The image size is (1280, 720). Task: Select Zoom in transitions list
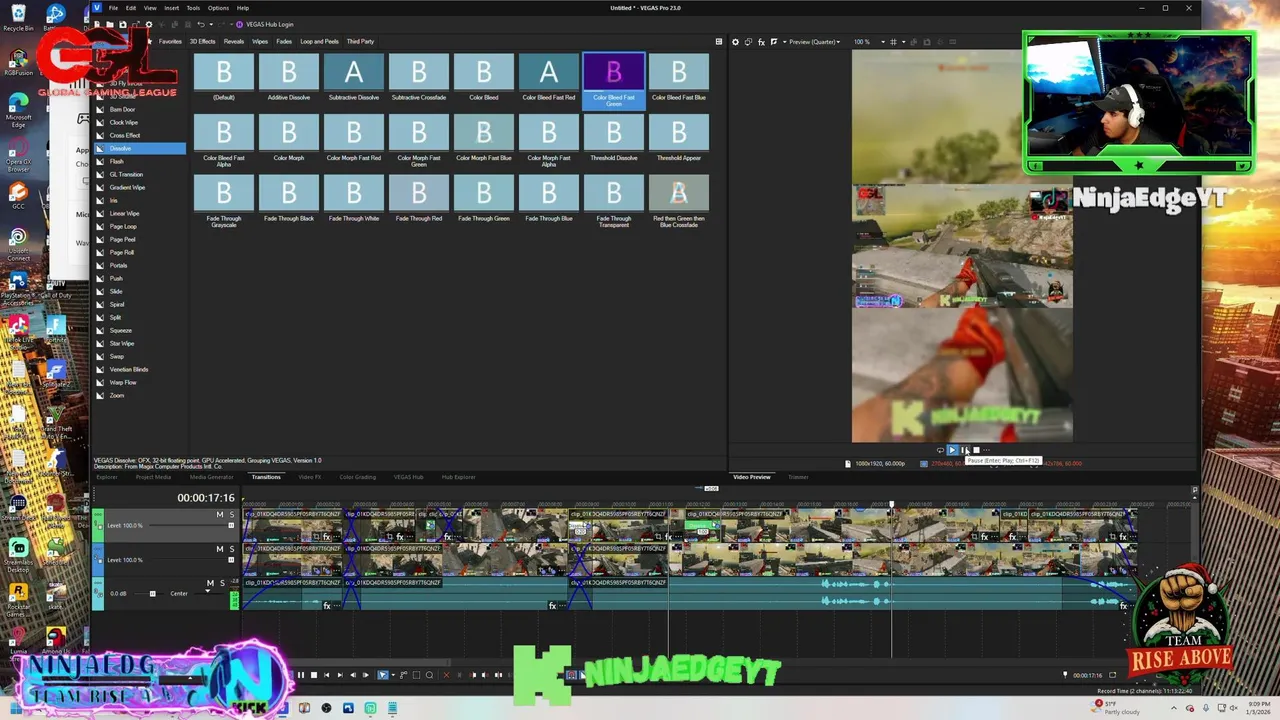point(116,395)
